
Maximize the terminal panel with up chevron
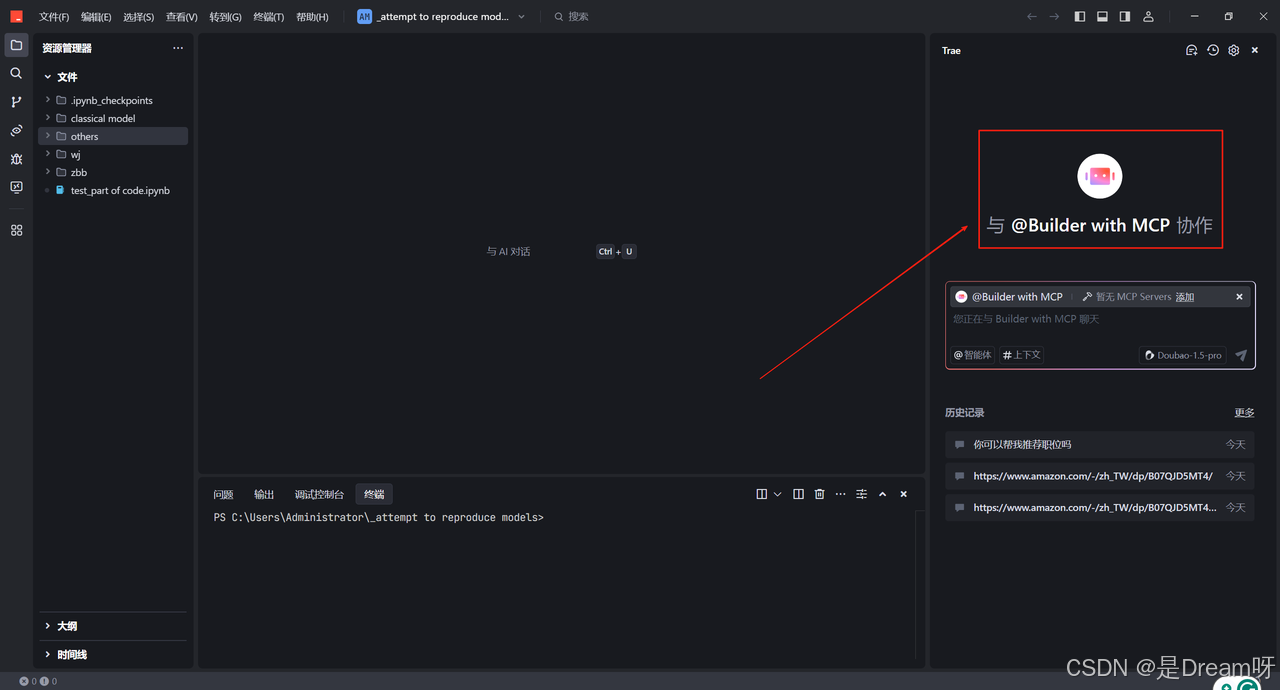point(882,494)
